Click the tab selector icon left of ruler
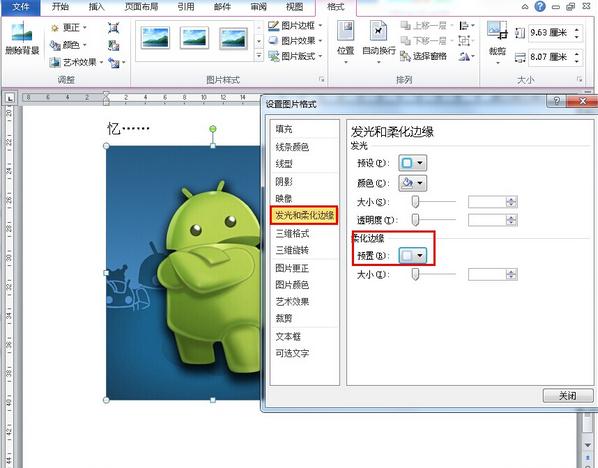This screenshot has height=468, width=598. point(10,98)
